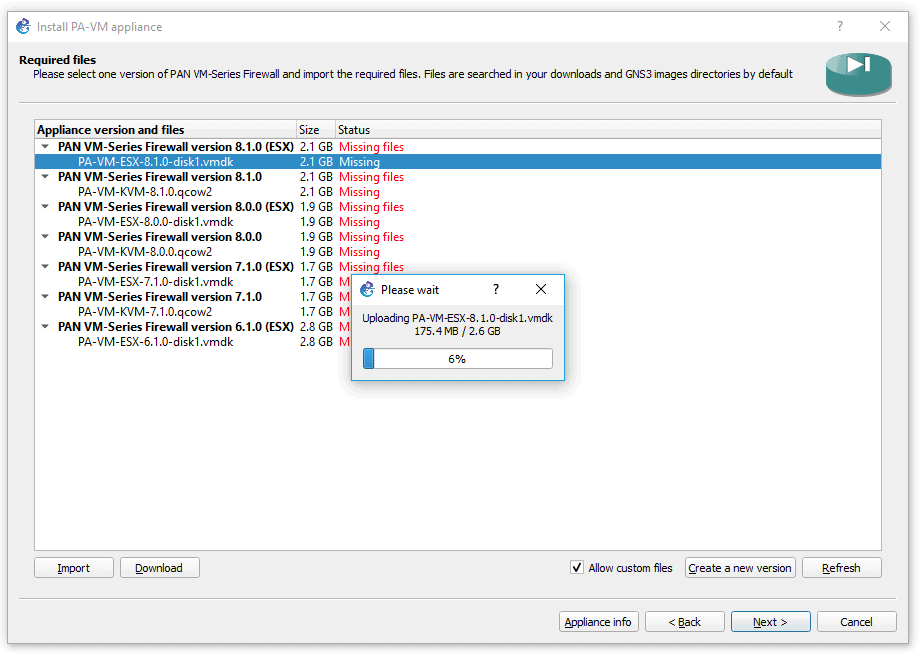Select PA-VM-ESX-8.1.0-disk1.vmdk file row
The image size is (921, 659).
point(458,162)
